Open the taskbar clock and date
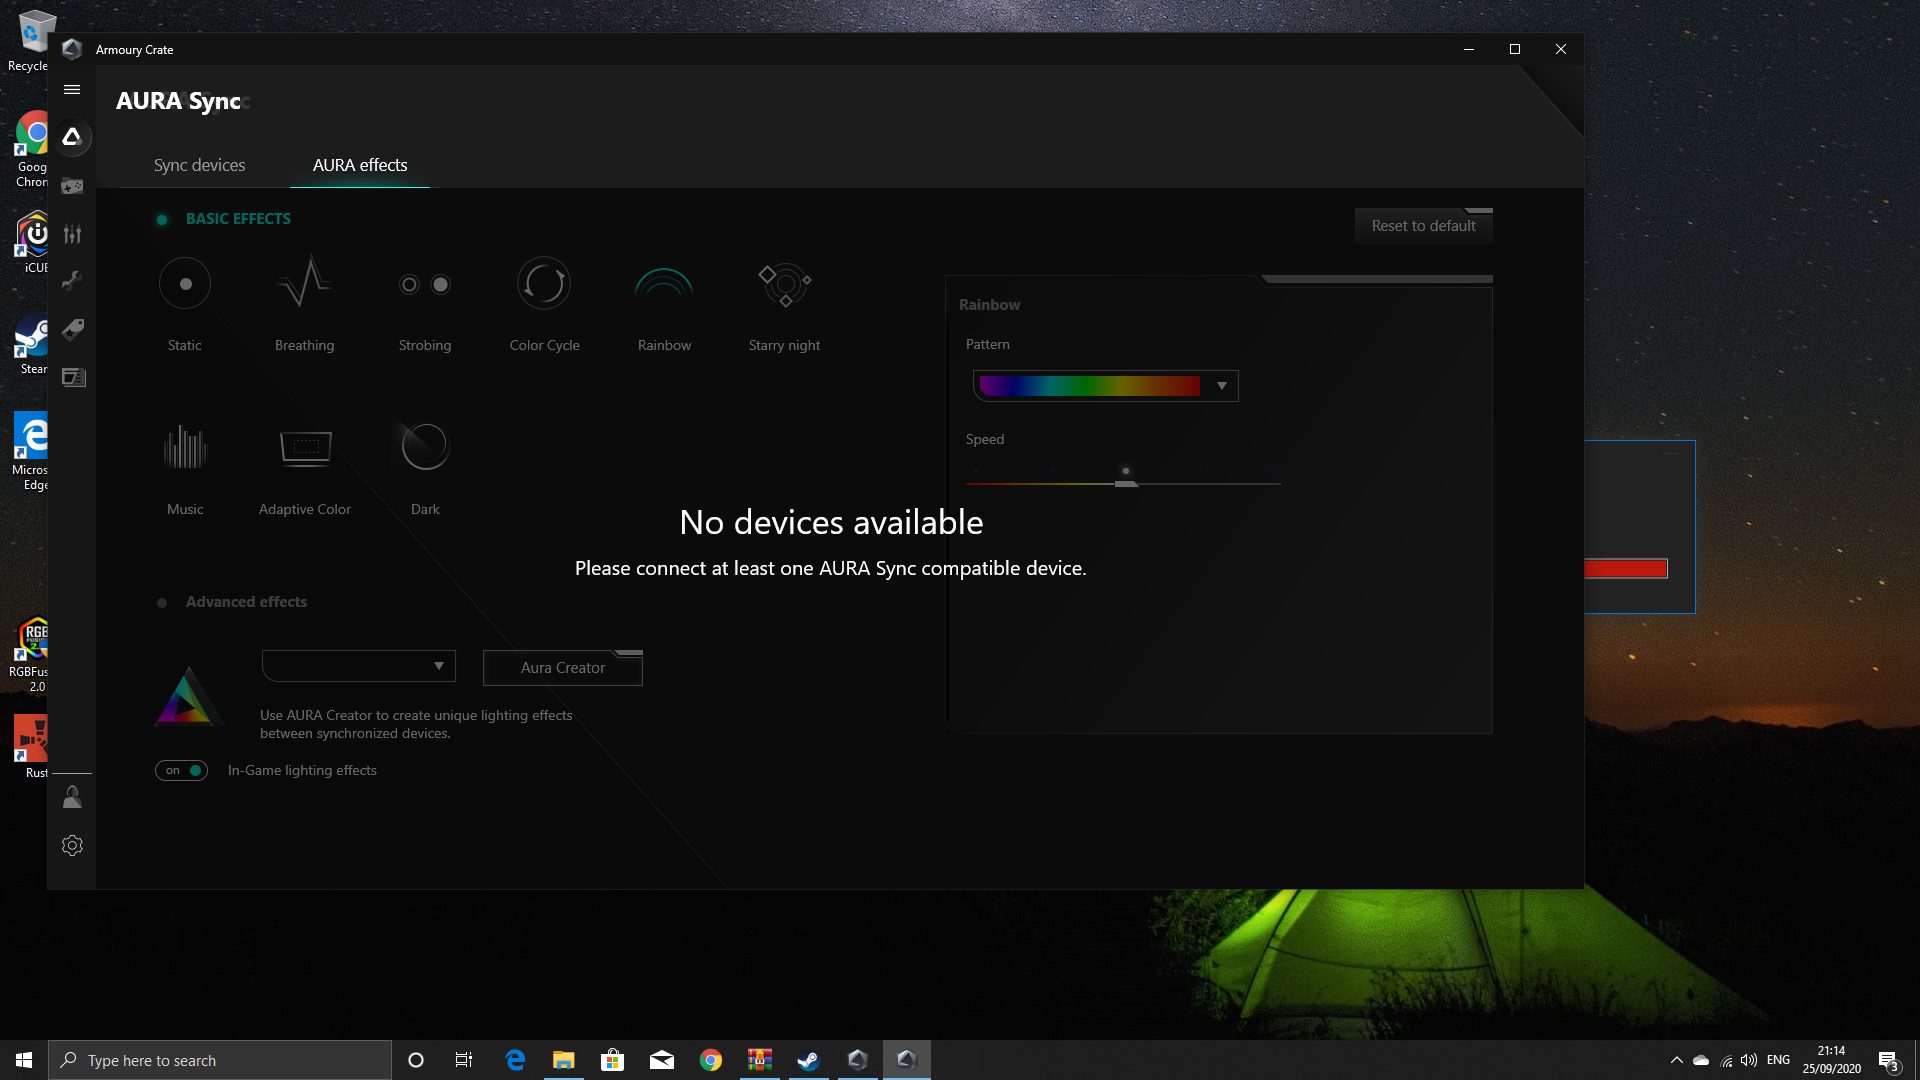This screenshot has height=1080, width=1920. 1831,1060
